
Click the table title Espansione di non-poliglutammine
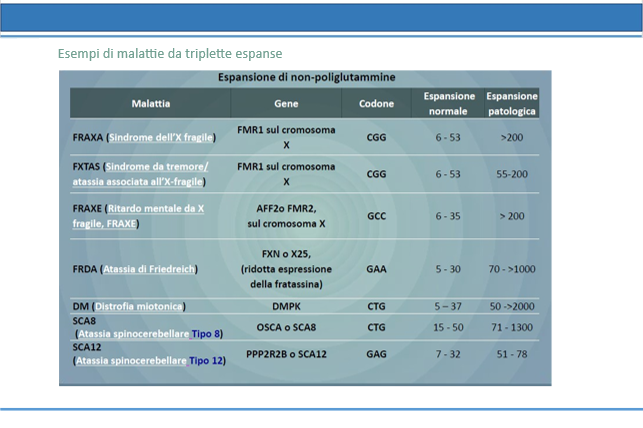click(306, 77)
